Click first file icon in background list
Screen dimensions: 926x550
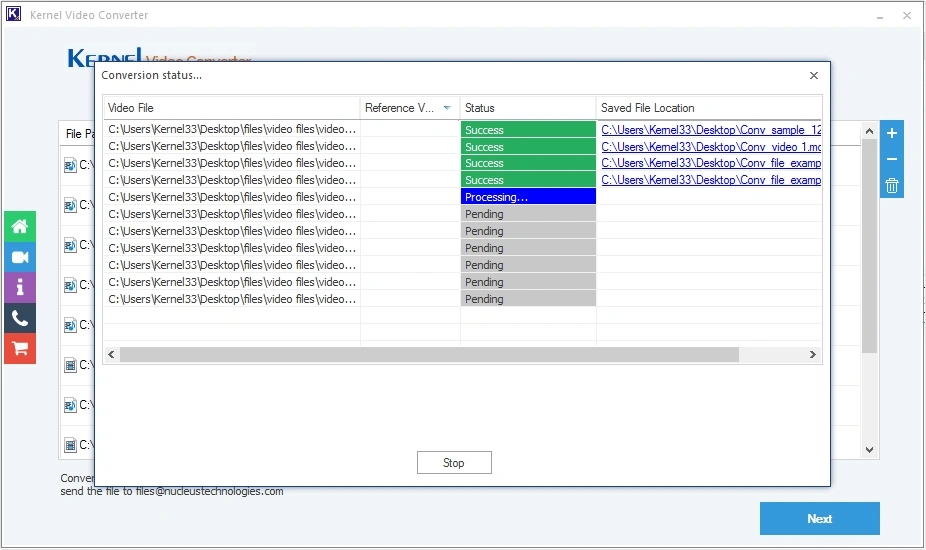(x=70, y=165)
